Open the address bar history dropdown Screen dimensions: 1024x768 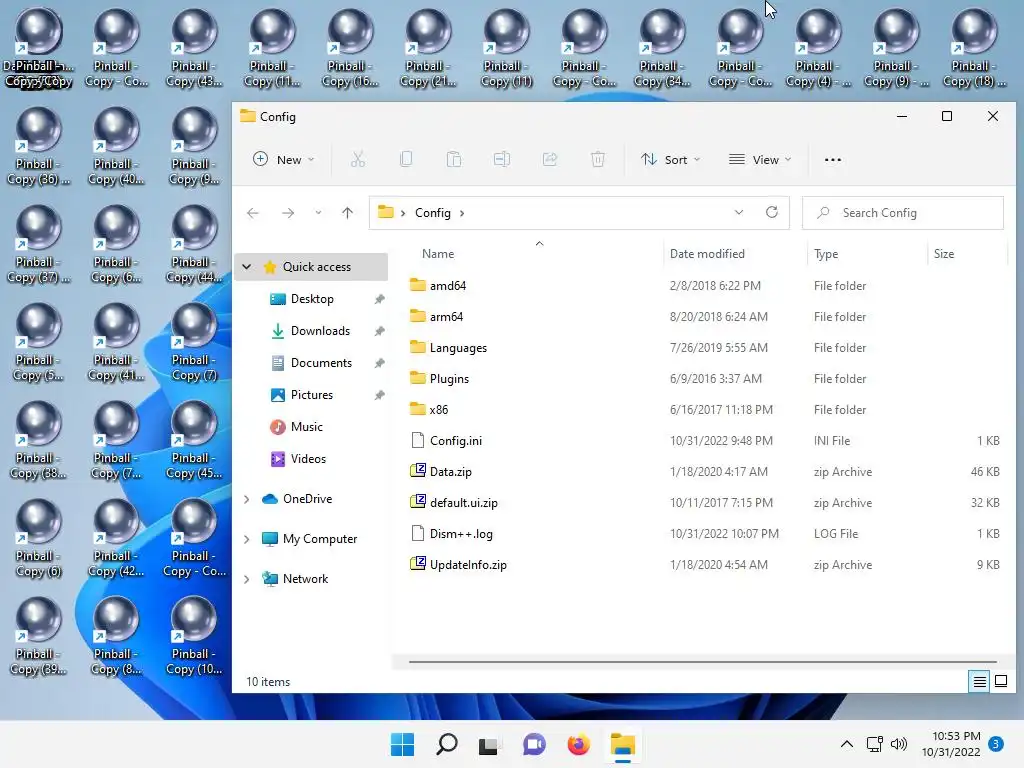point(739,212)
